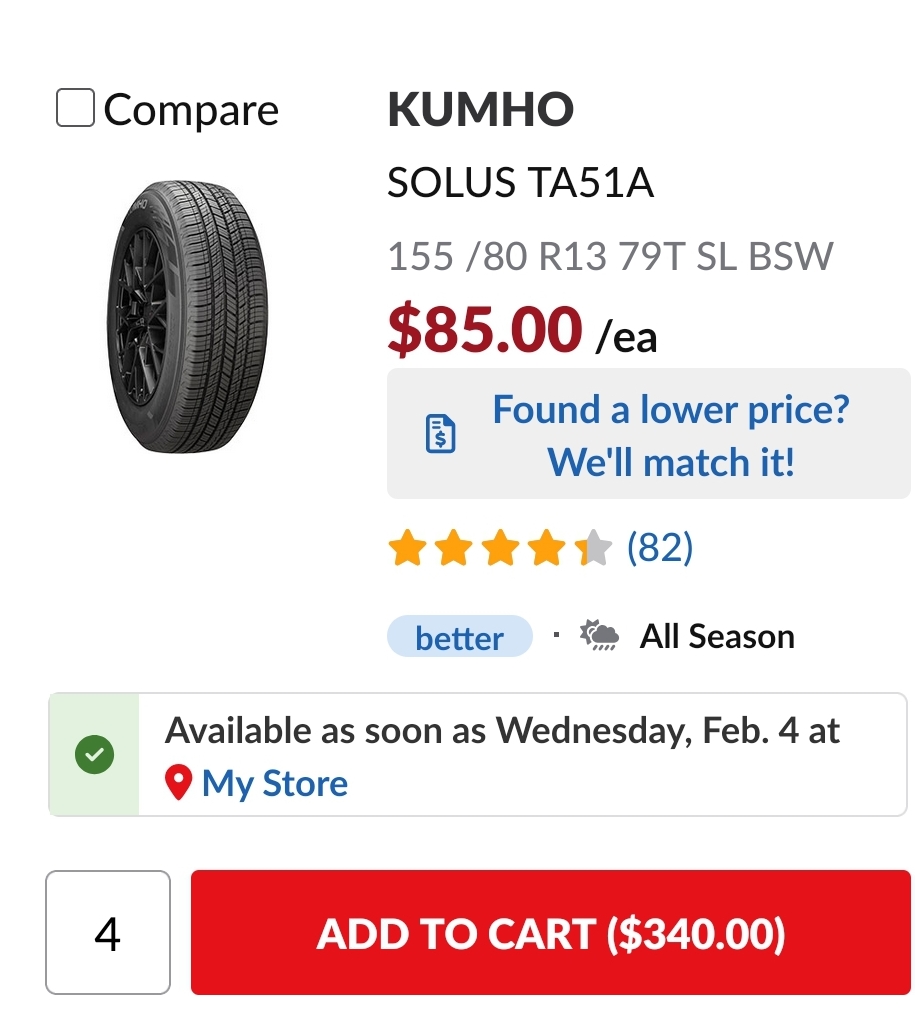Click the green availability checkmark icon

[94, 755]
